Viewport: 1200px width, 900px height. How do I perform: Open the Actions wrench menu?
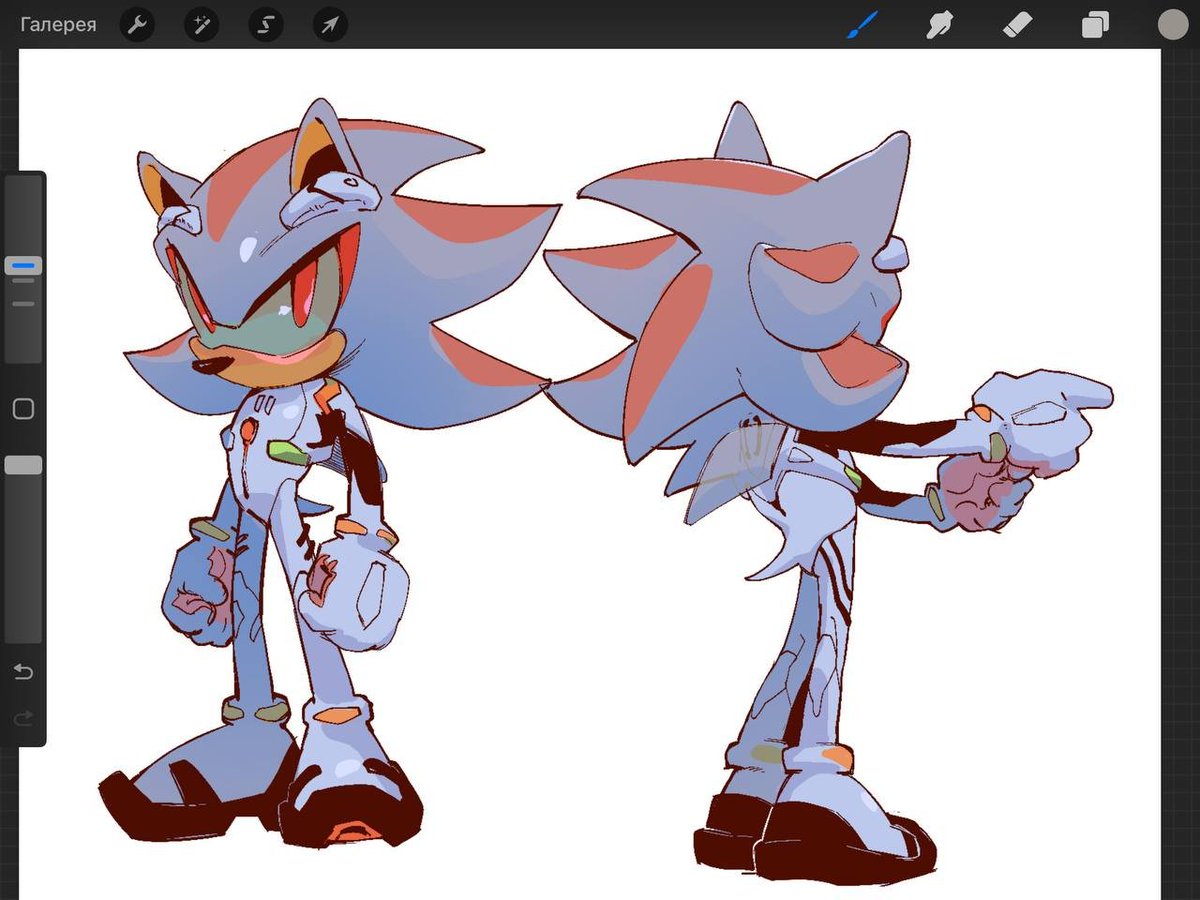[x=137, y=25]
